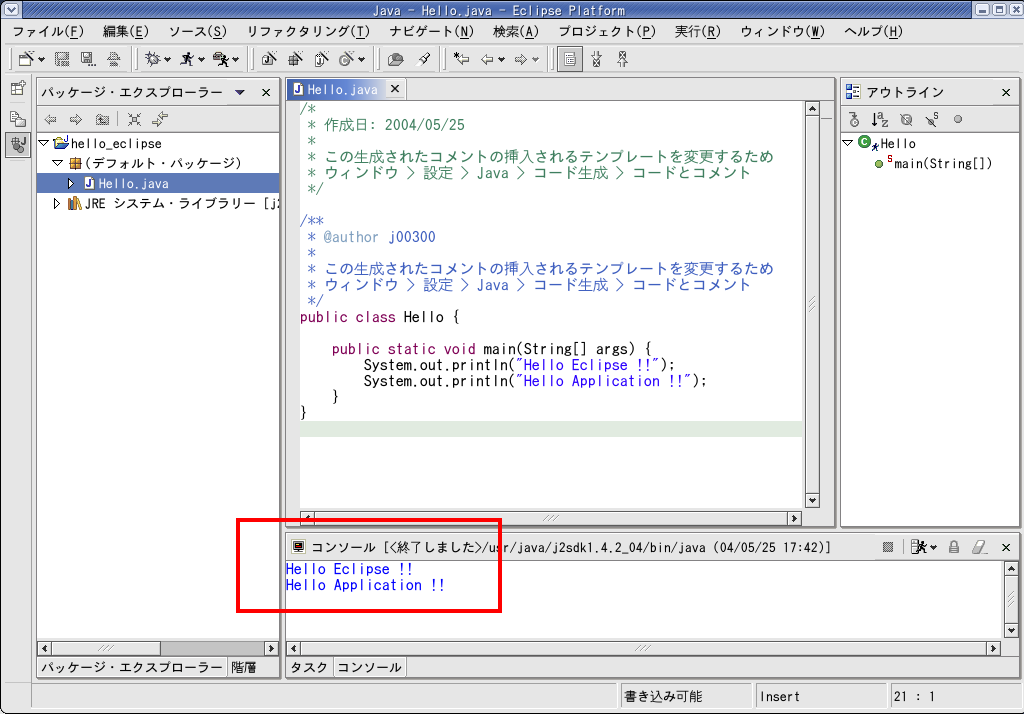The height and width of the screenshot is (714, 1024).
Task: Terminate process from console toolbar
Action: click(x=888, y=547)
